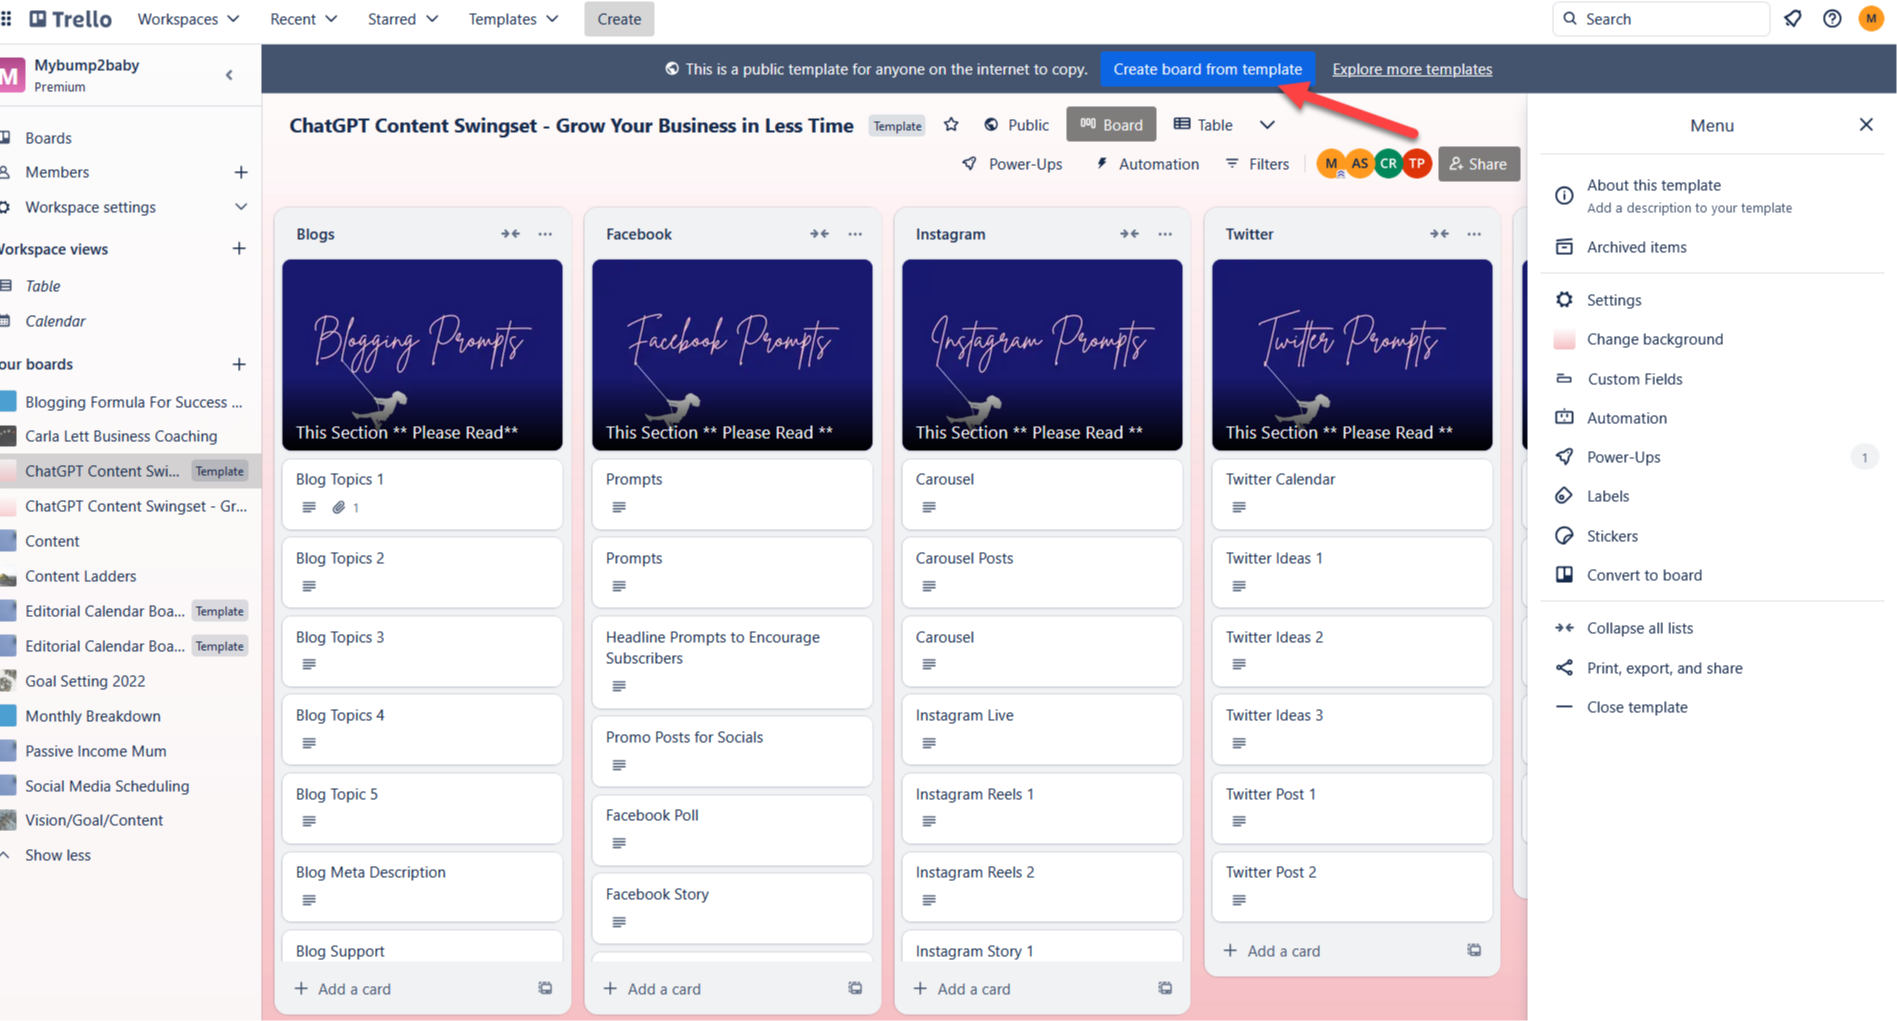
Task: Add a new board with plus icon
Action: (239, 364)
